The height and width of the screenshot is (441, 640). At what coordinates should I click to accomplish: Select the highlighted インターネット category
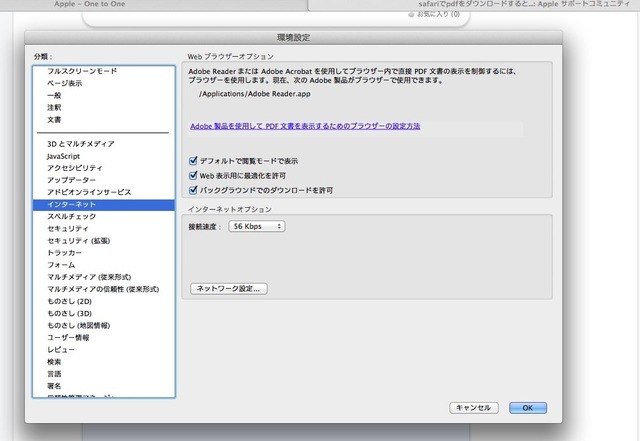coord(104,204)
